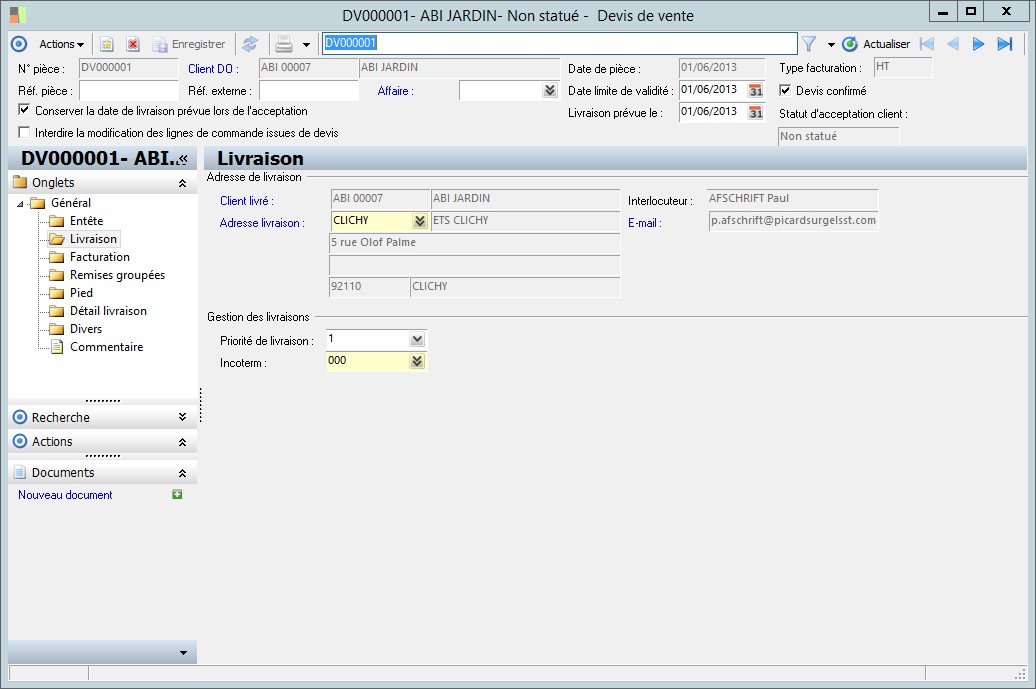
Task: Enable 'Interdire la modification des lignes' checkbox
Action: click(x=25, y=133)
